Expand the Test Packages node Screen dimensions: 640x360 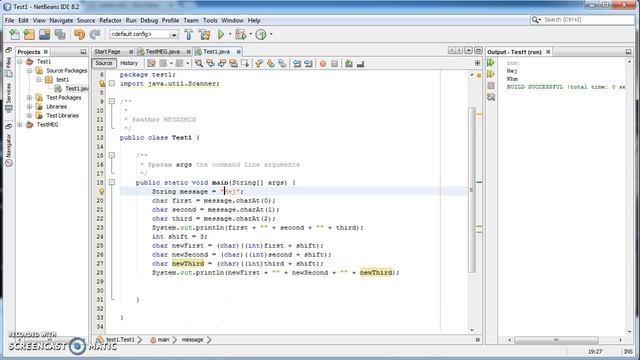(x=29, y=98)
